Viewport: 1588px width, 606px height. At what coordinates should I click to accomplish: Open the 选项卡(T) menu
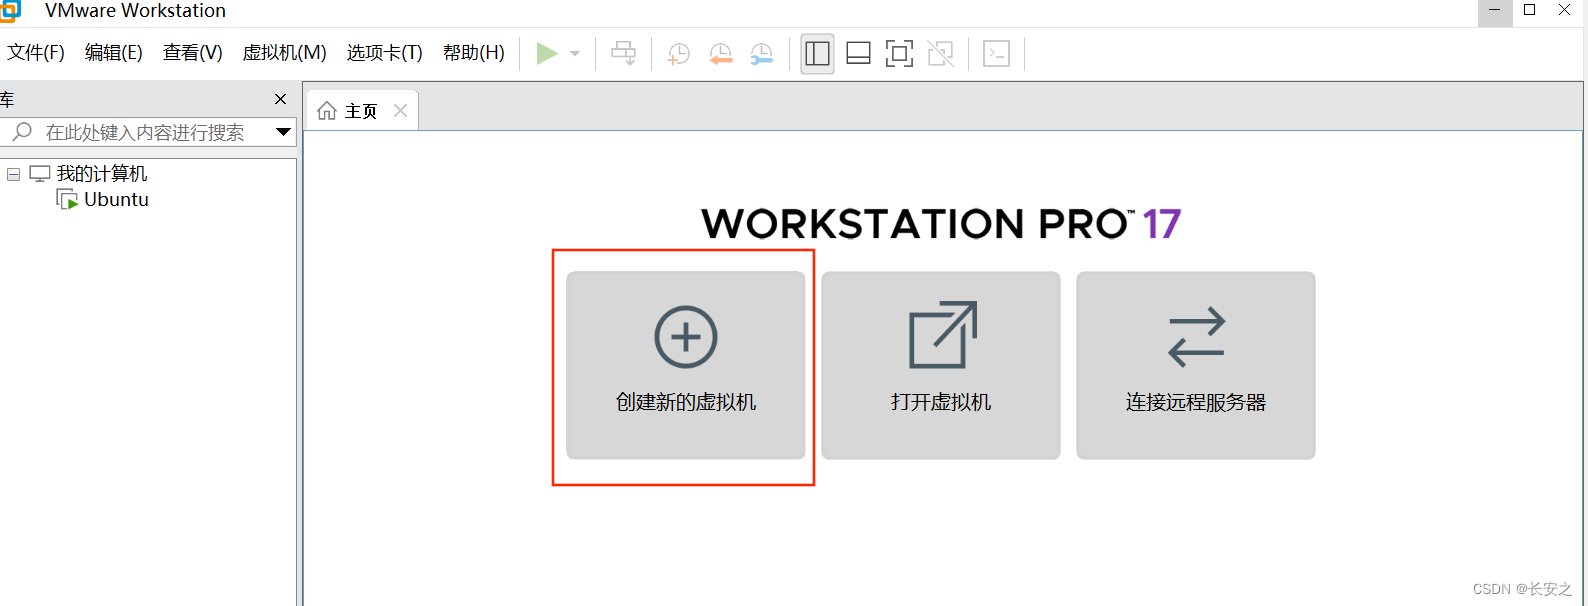pyautogui.click(x=385, y=52)
